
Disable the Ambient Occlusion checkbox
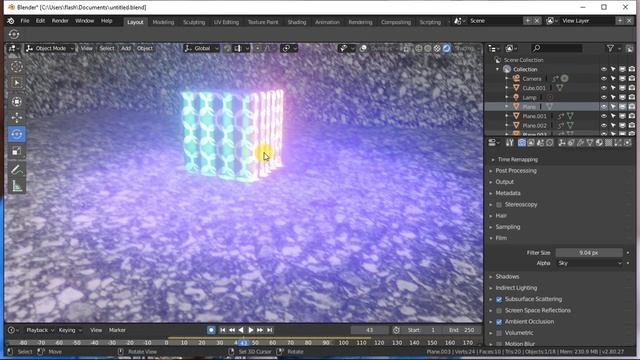[x=499, y=322]
